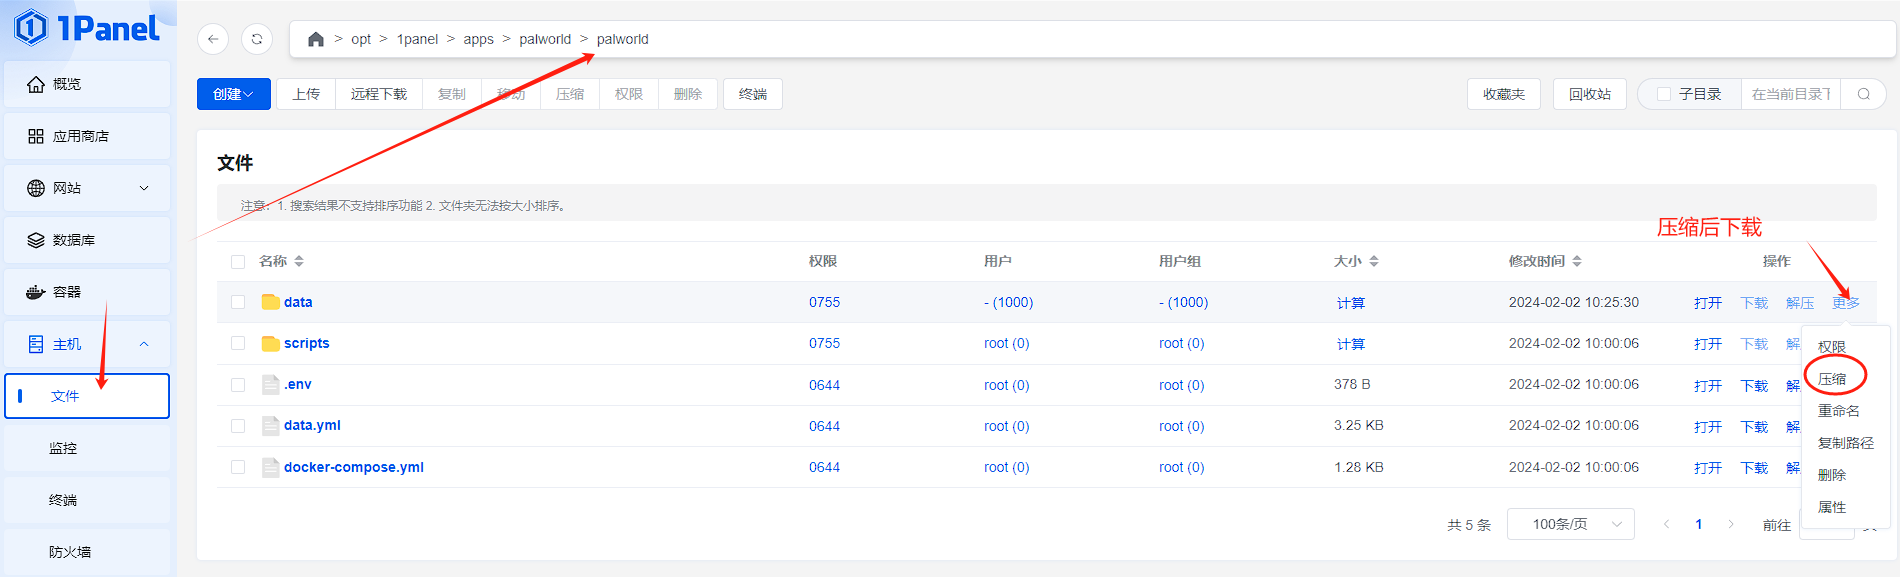Toggle the 子目录 subdirectory checkbox
The image size is (1900, 577).
coord(1664,94)
